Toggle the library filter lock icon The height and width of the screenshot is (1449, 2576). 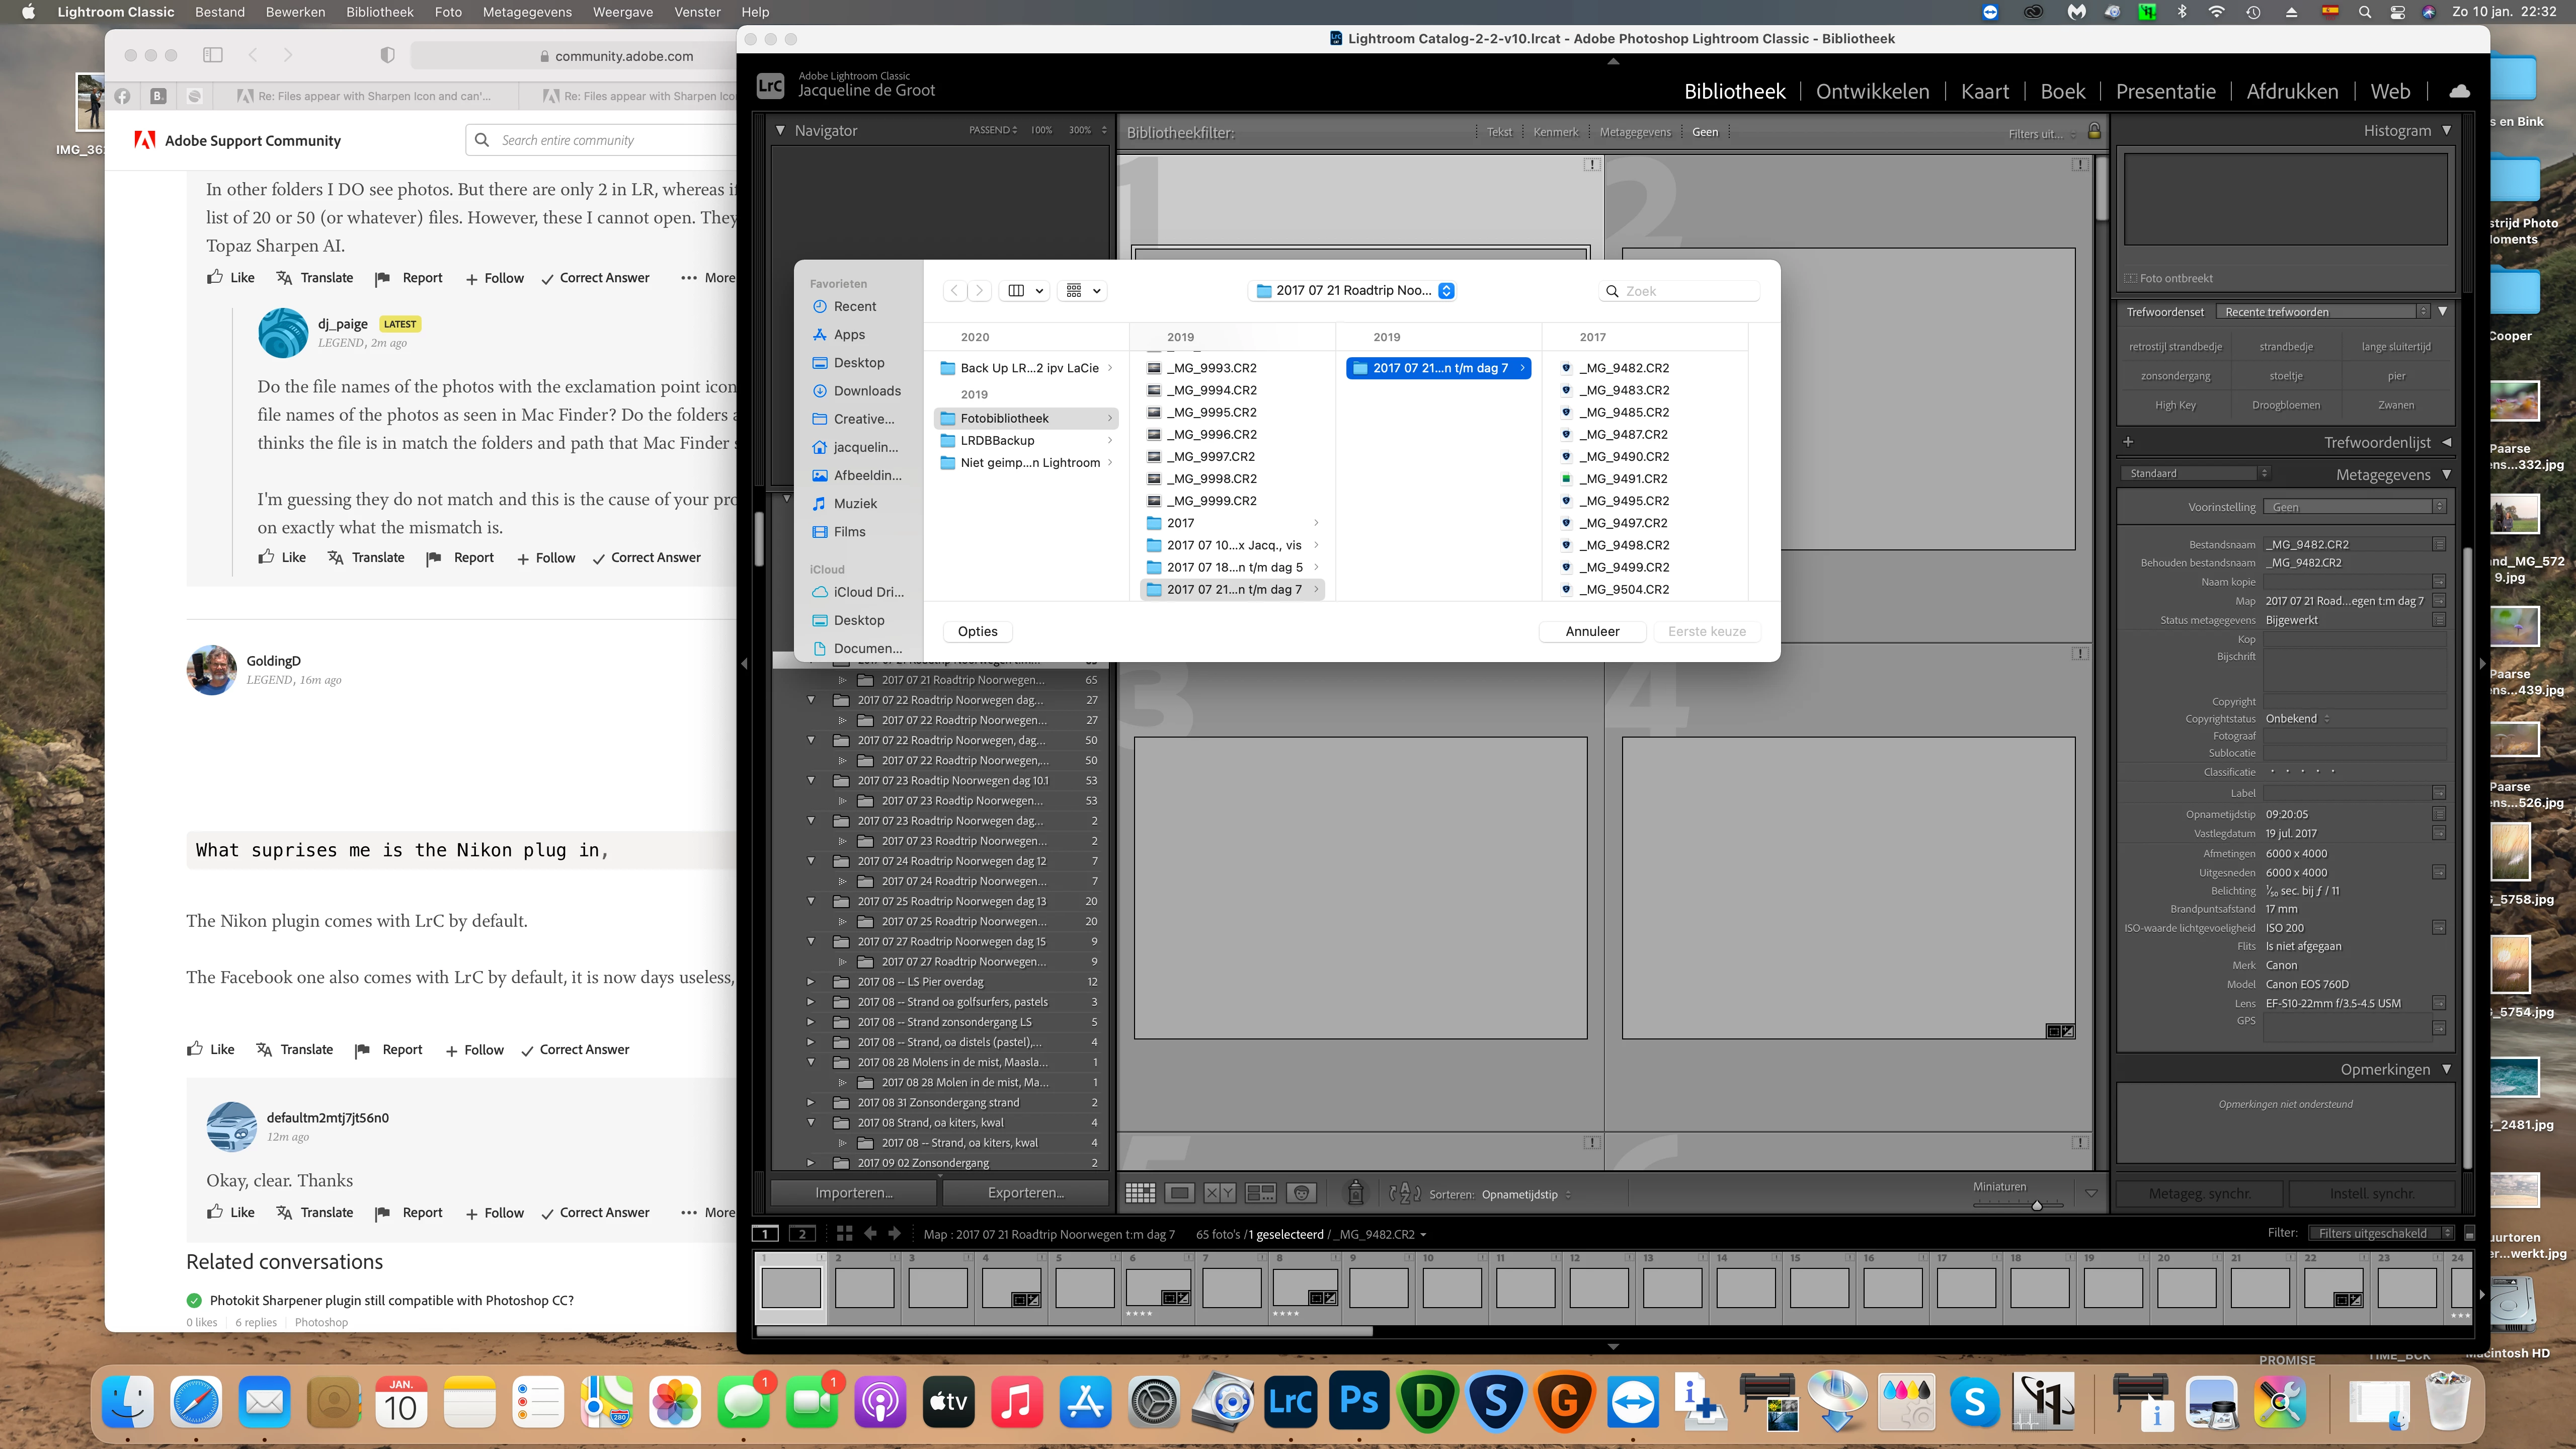[x=2094, y=132]
